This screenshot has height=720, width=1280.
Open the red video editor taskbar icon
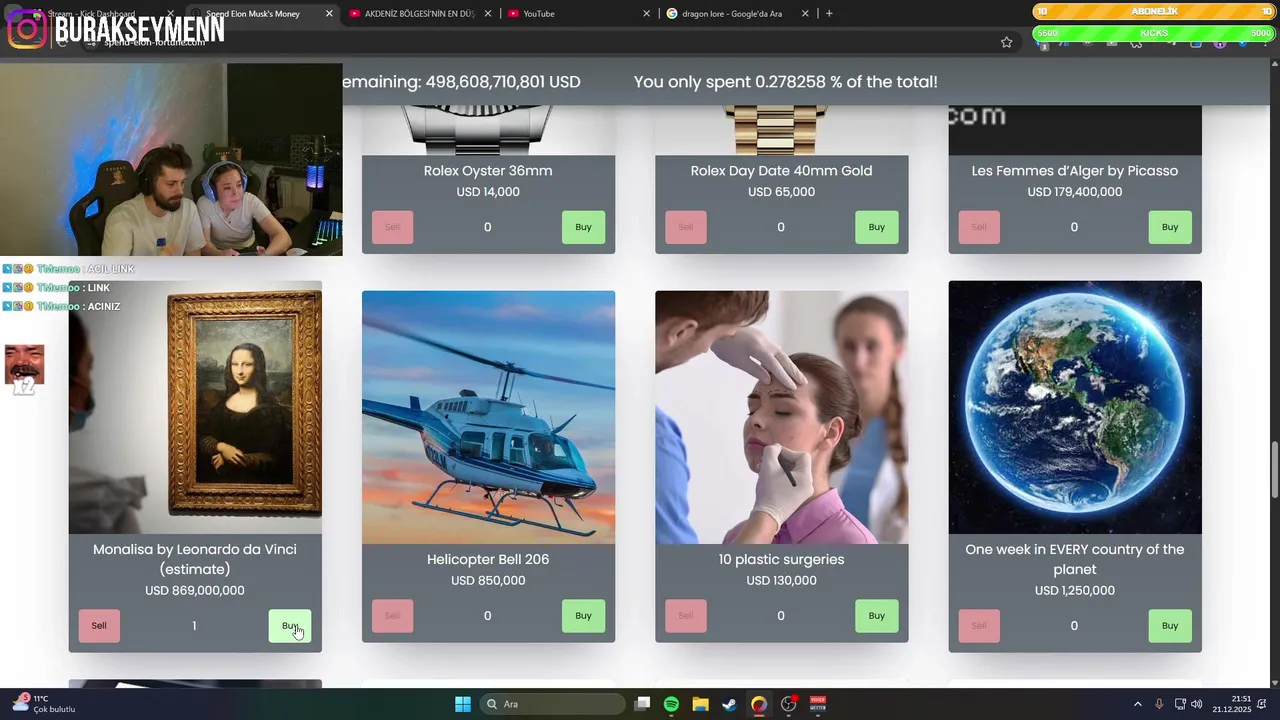(x=818, y=704)
